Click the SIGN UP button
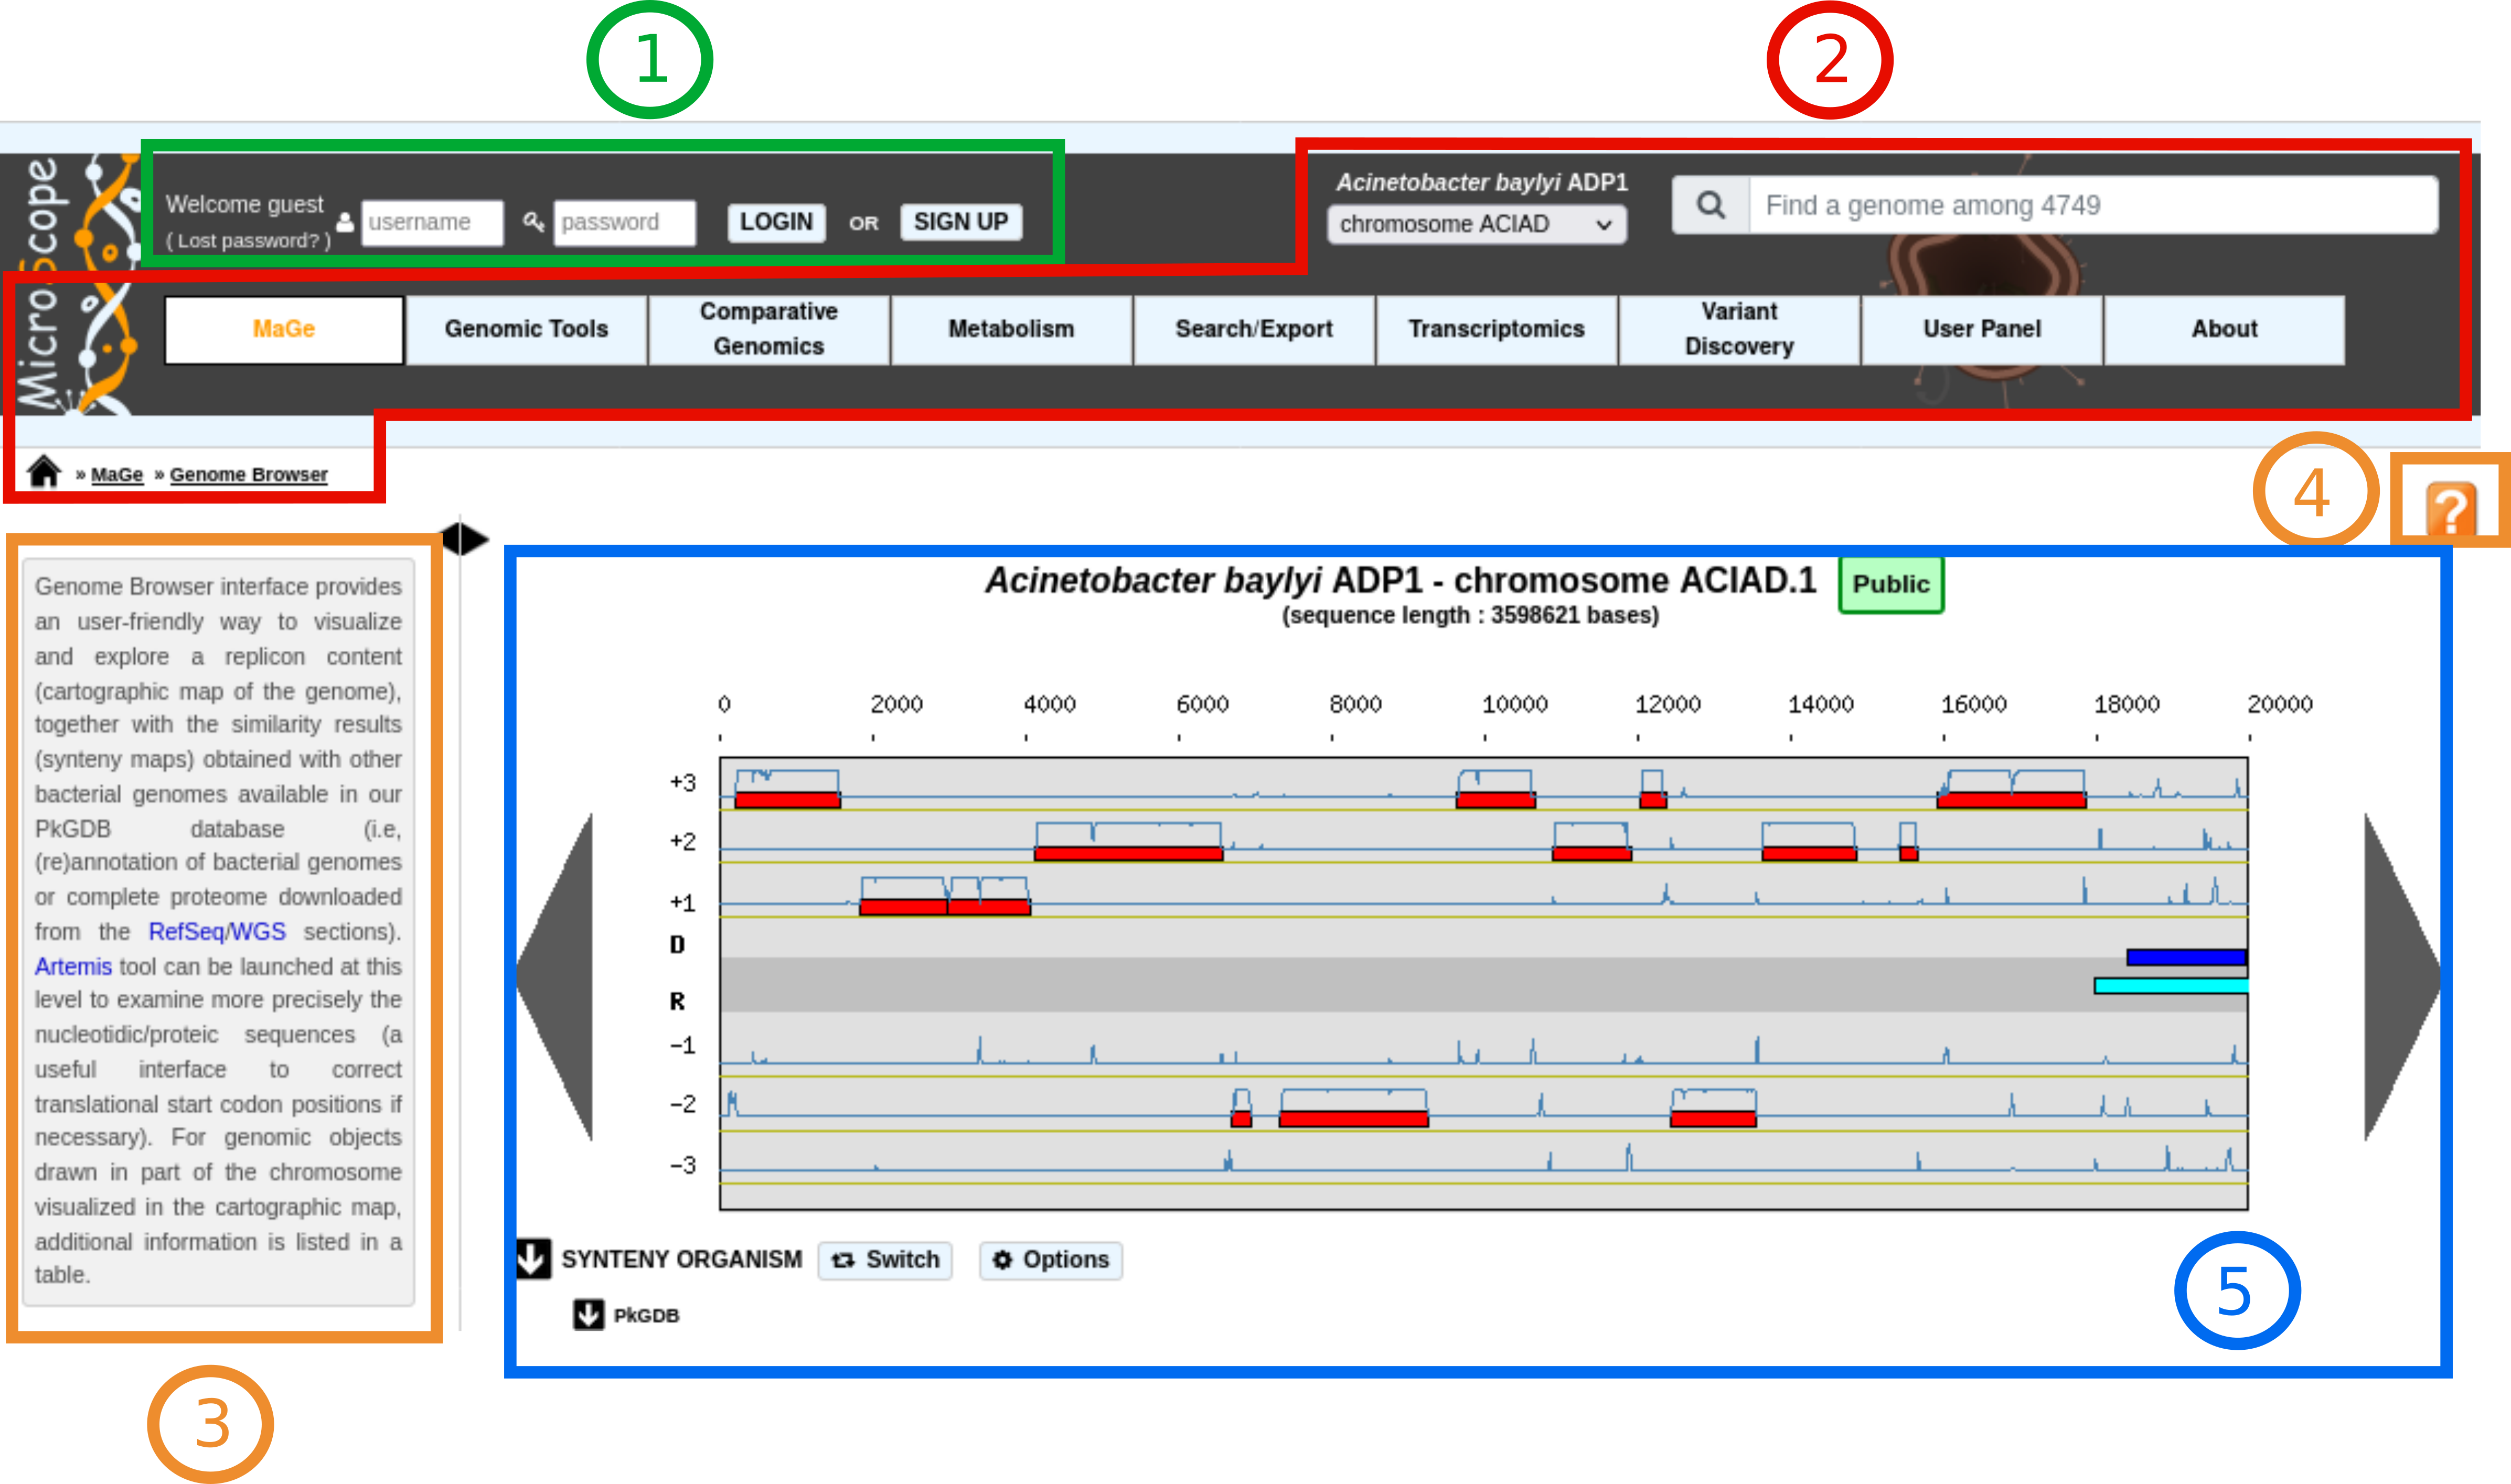The height and width of the screenshot is (1484, 2511). (x=961, y=222)
